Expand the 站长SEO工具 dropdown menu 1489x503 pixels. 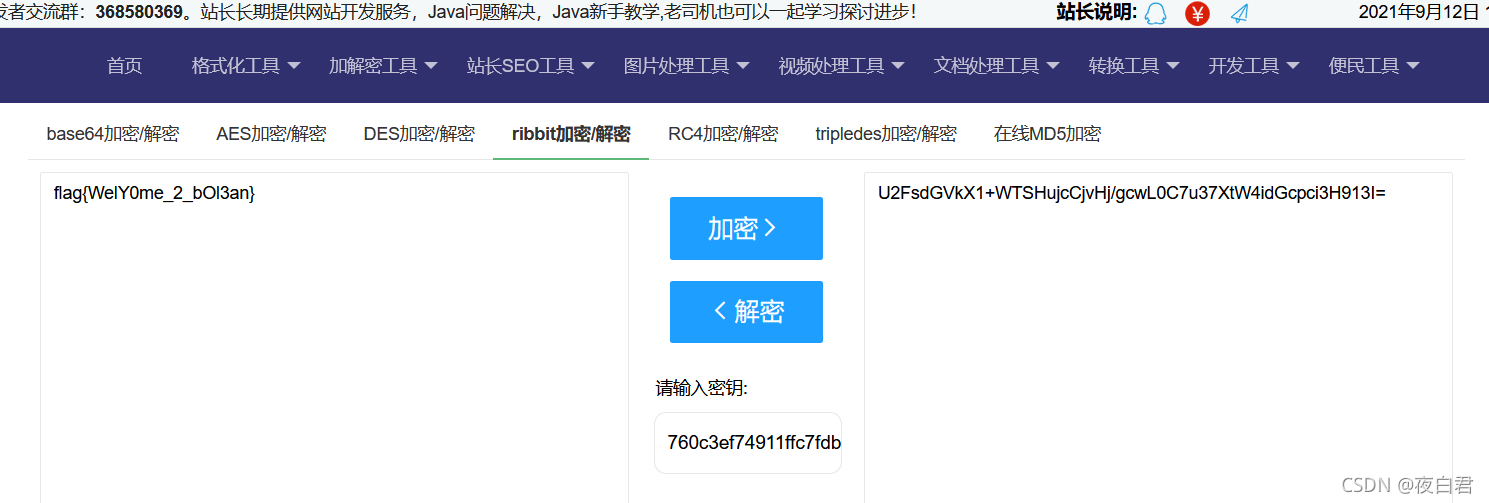(531, 66)
